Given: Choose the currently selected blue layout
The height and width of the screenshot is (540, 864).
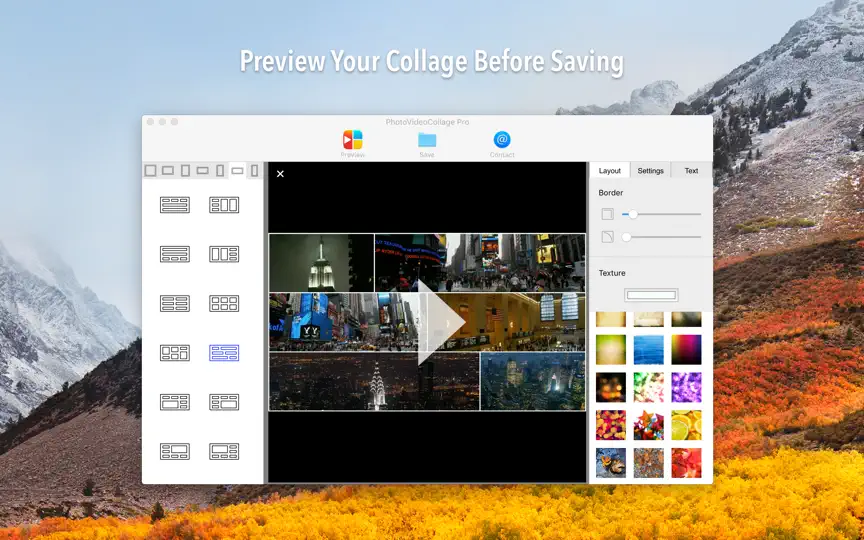Looking at the screenshot, I should pos(224,353).
